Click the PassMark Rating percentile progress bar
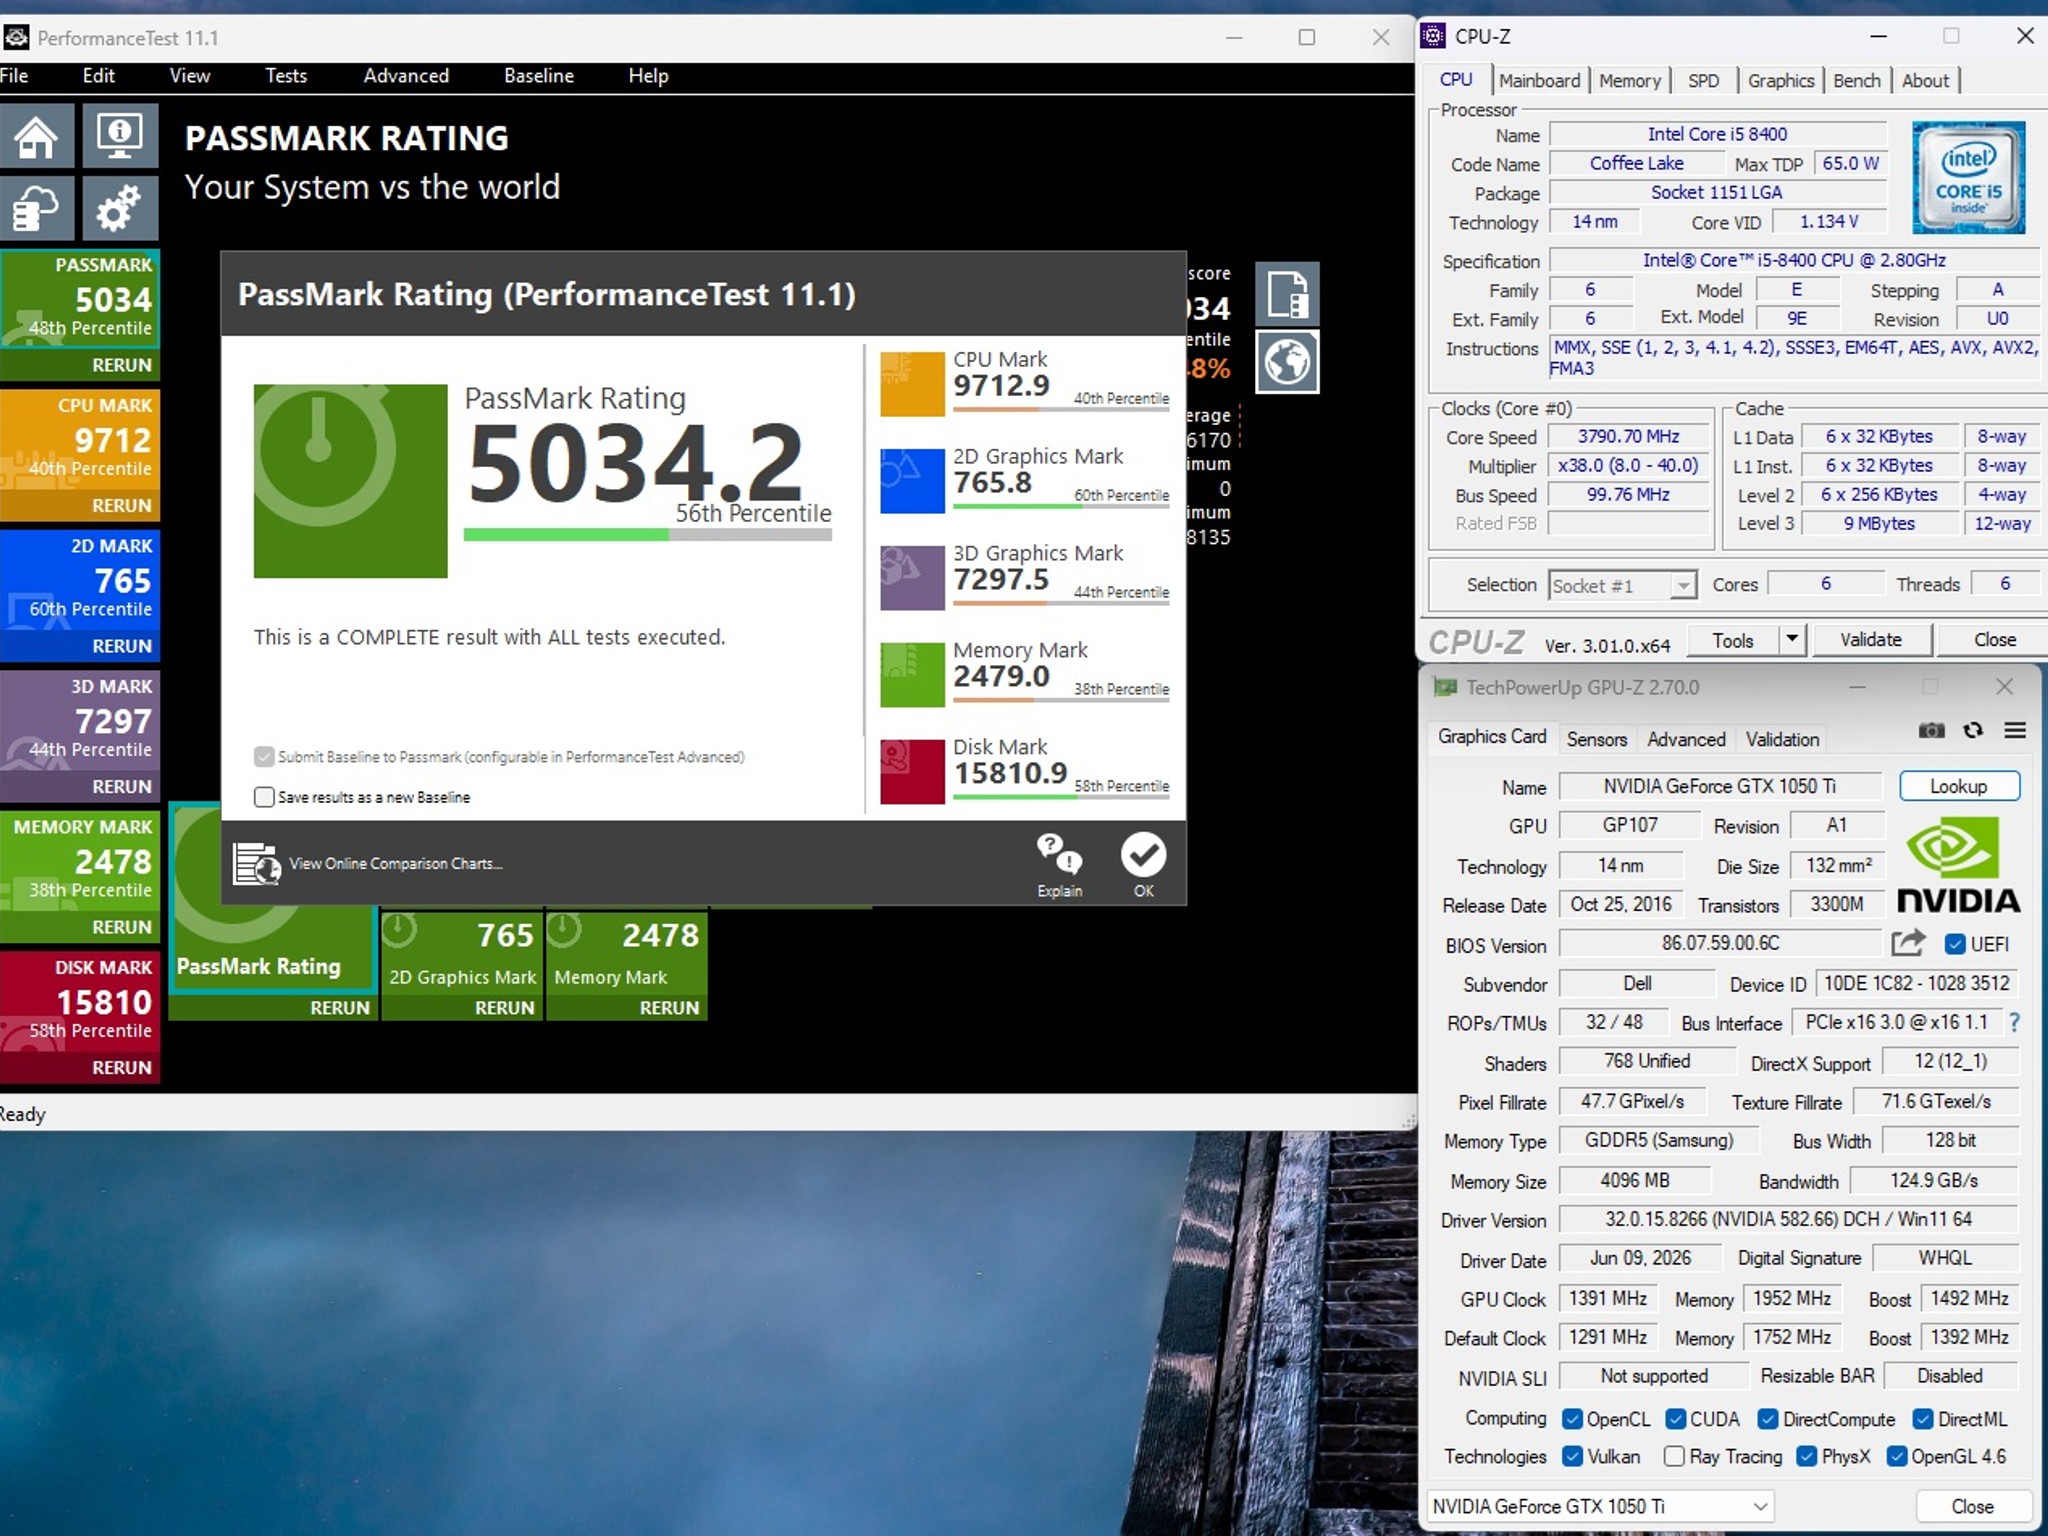Viewport: 2048px width, 1536px height. tap(648, 535)
